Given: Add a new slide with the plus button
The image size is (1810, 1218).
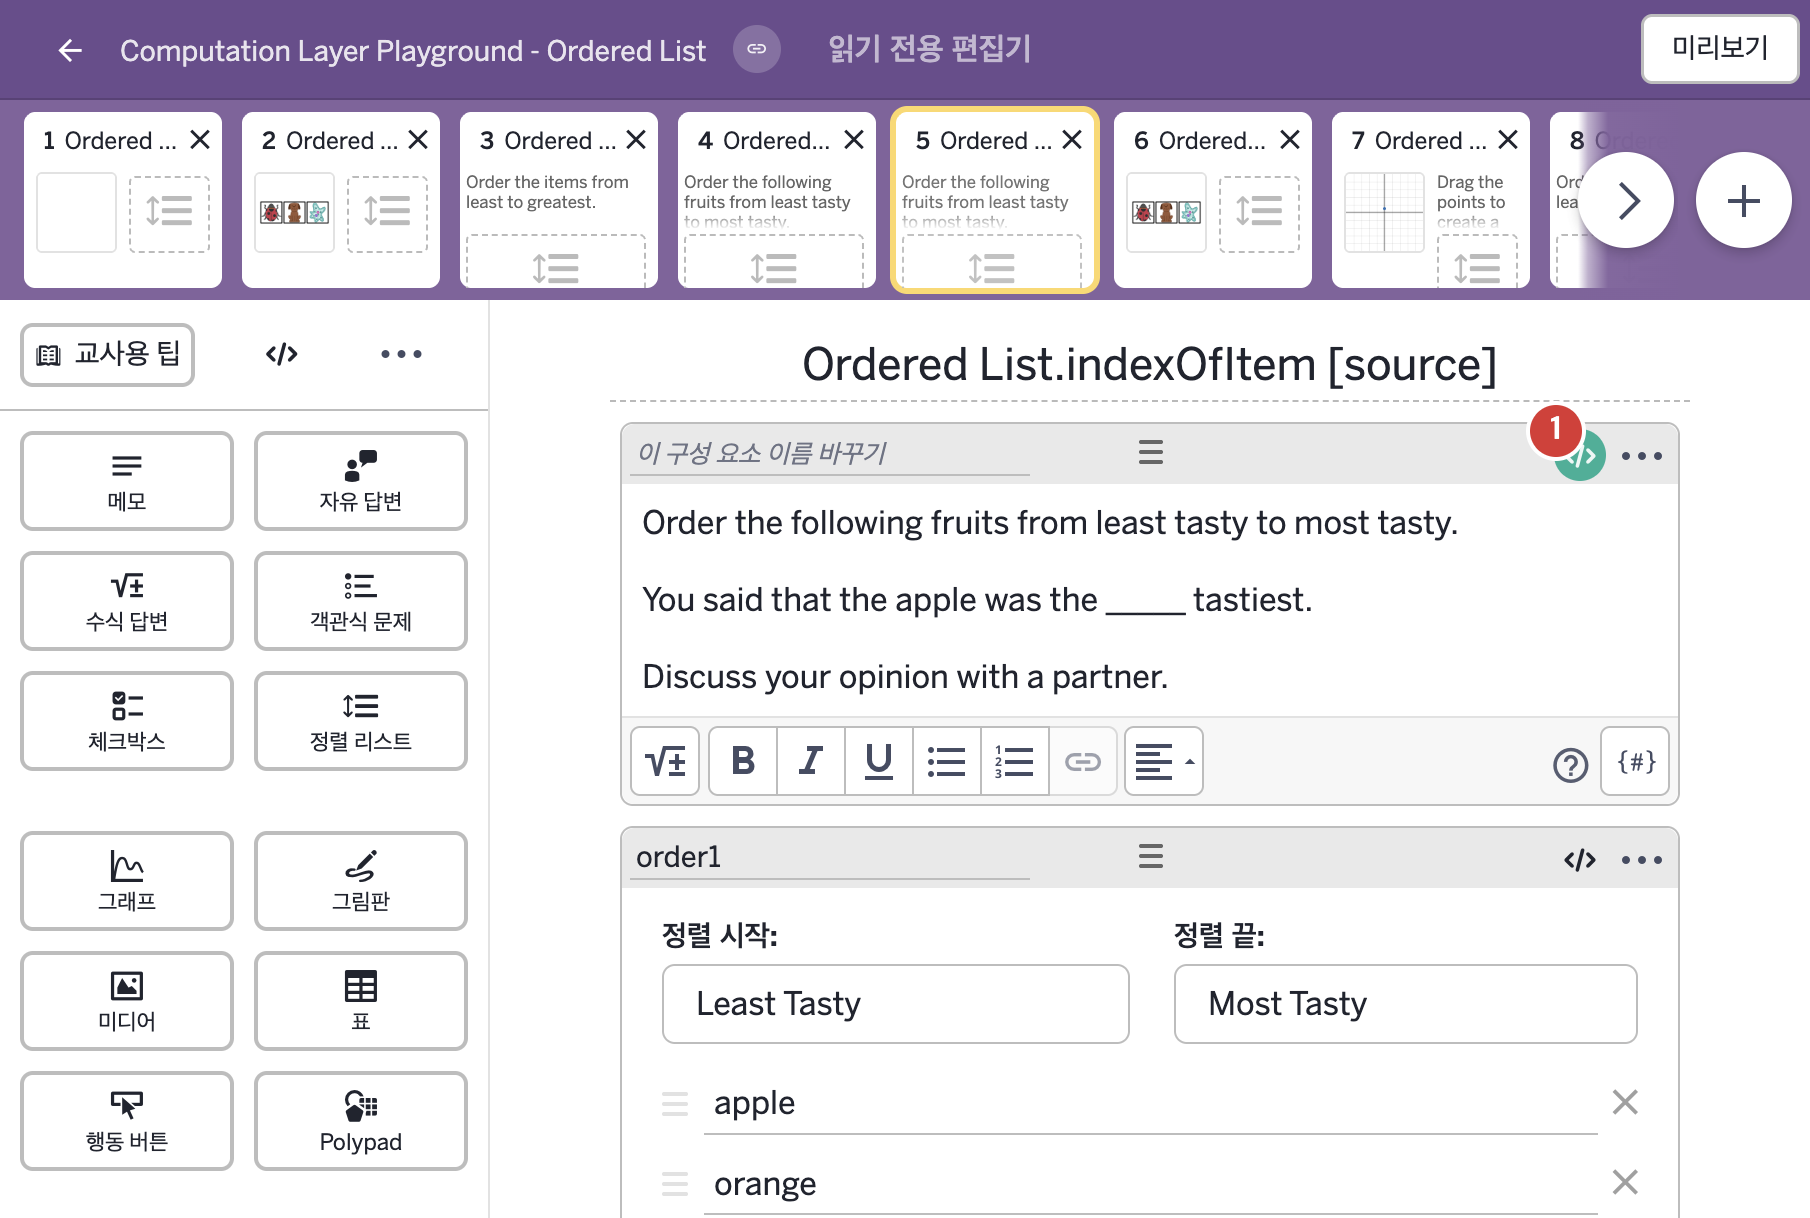Looking at the screenshot, I should 1744,200.
